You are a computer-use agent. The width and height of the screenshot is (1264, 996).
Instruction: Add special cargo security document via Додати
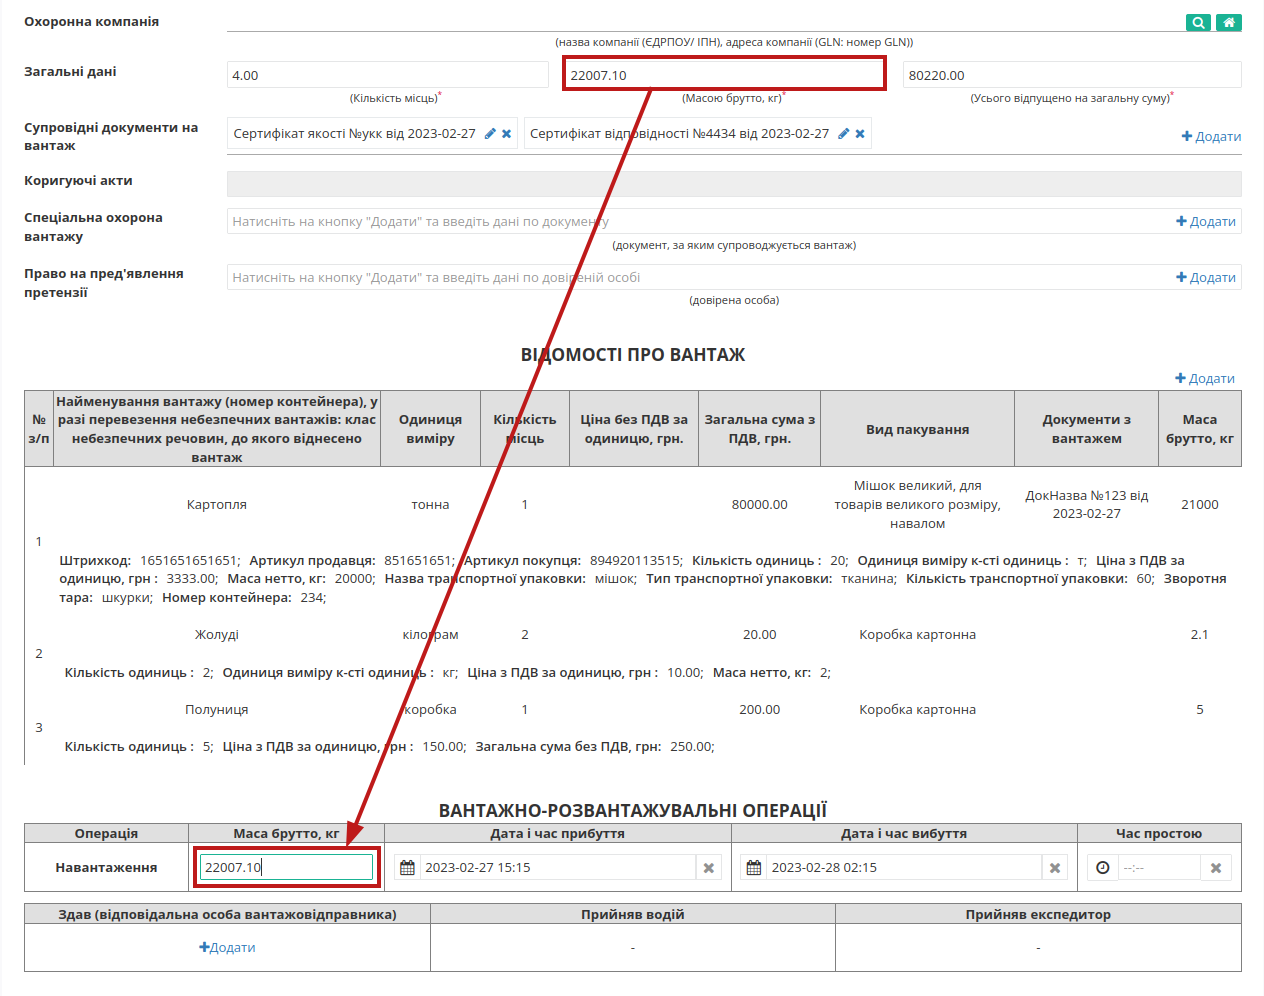(1206, 222)
